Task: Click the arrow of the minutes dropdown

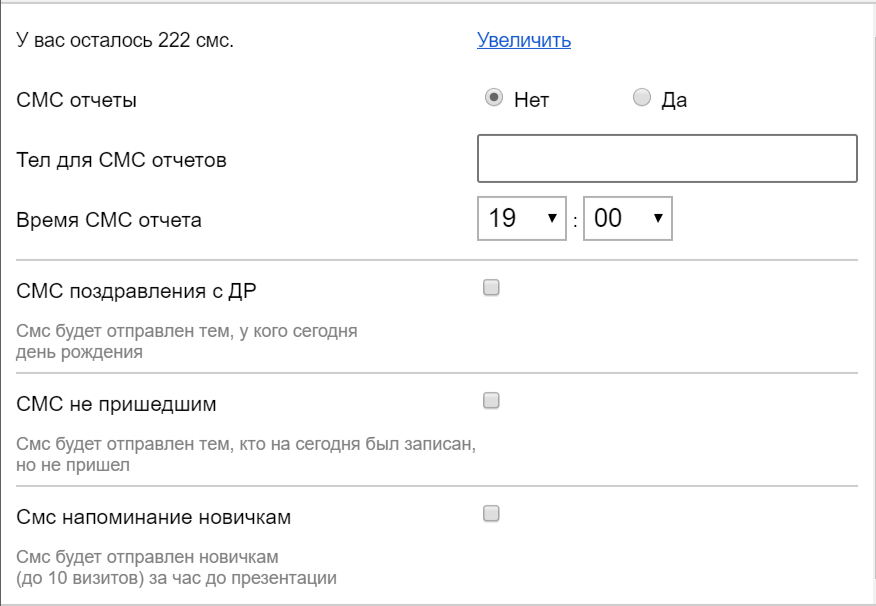Action: click(x=658, y=219)
